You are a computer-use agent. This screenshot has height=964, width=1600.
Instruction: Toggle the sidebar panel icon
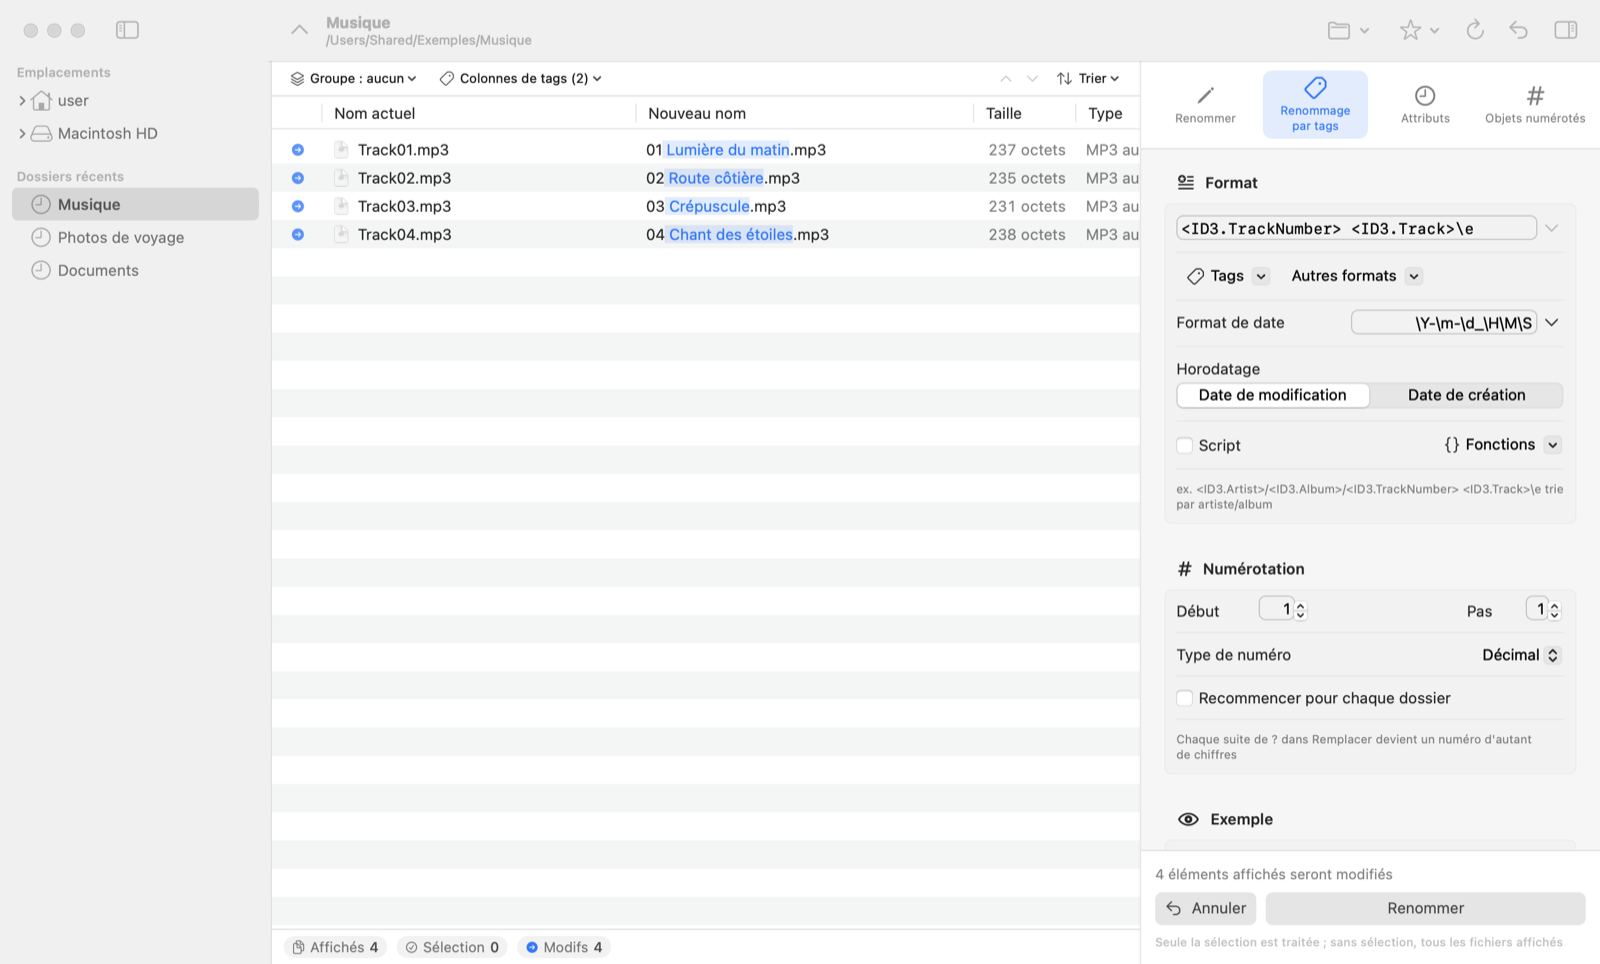pyautogui.click(x=127, y=30)
